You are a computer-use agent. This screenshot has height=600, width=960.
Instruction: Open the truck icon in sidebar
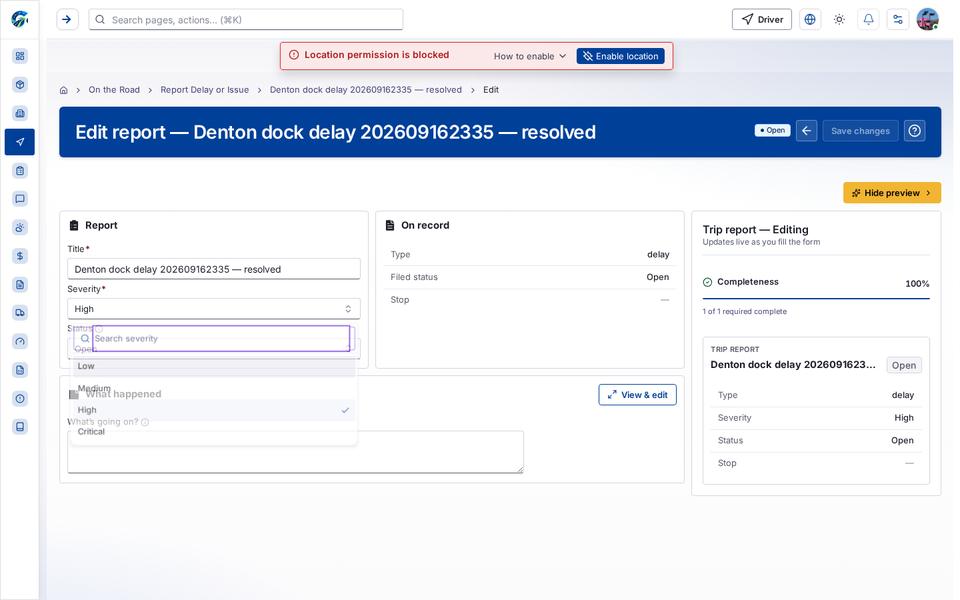[x=20, y=313]
